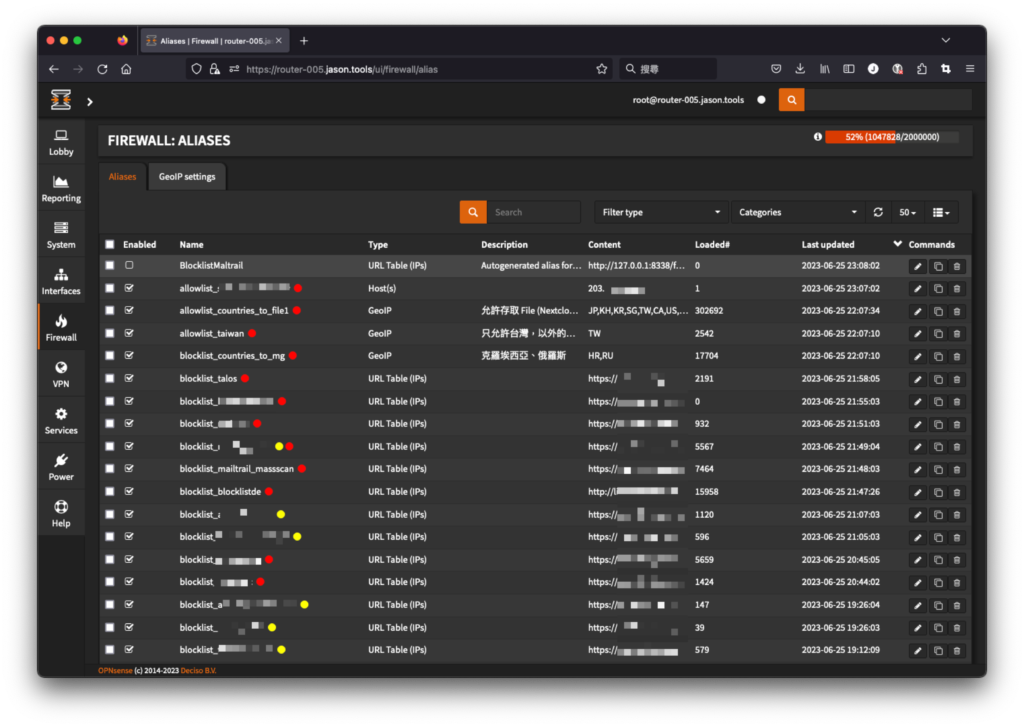The image size is (1024, 727).
Task: Open the Lobby section in sidebar
Action: click(x=61, y=142)
